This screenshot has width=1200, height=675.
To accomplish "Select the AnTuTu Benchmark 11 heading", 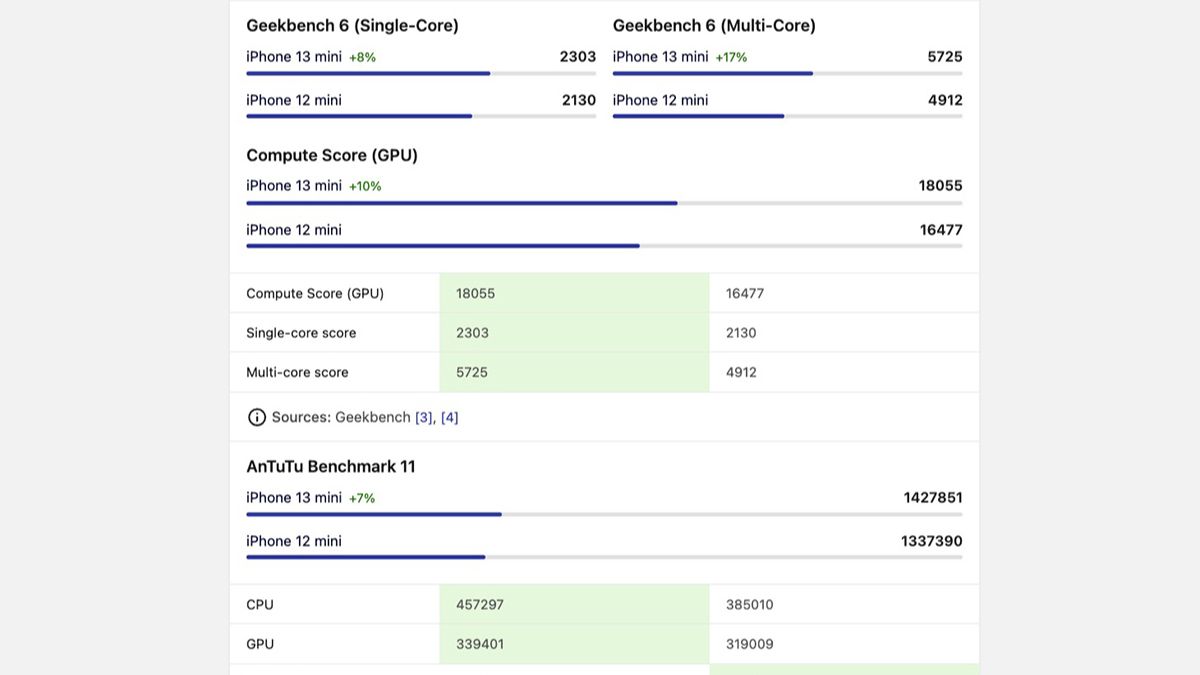I will pyautogui.click(x=331, y=466).
